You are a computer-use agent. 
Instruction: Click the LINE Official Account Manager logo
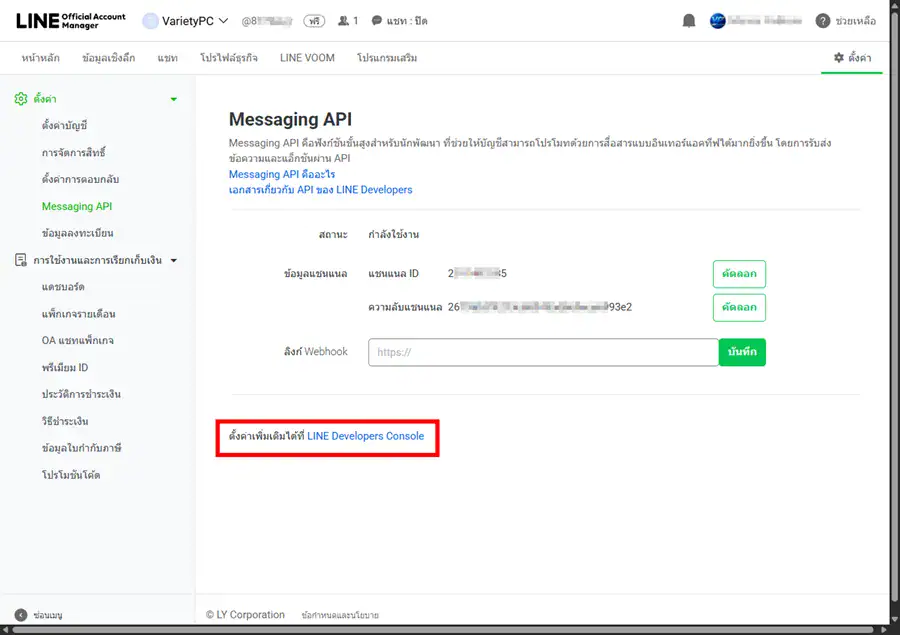[x=71, y=21]
